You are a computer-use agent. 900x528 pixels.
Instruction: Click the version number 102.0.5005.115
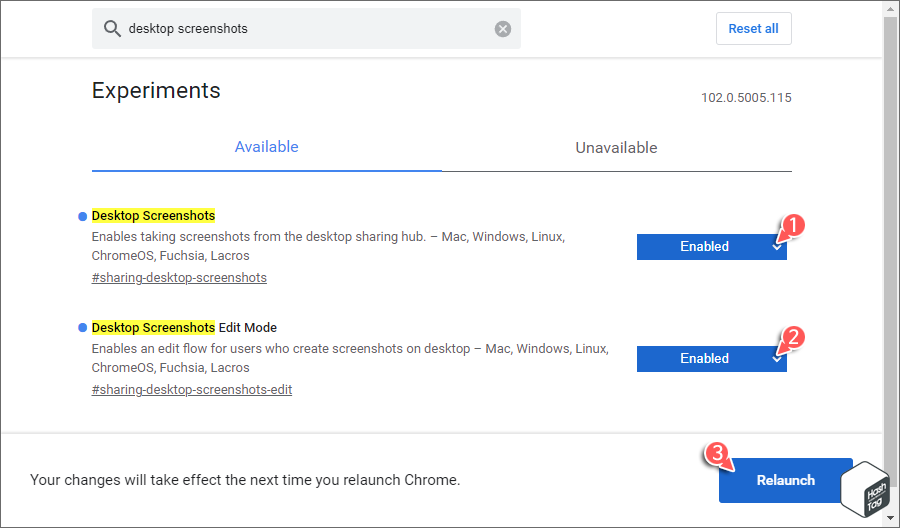tap(746, 98)
